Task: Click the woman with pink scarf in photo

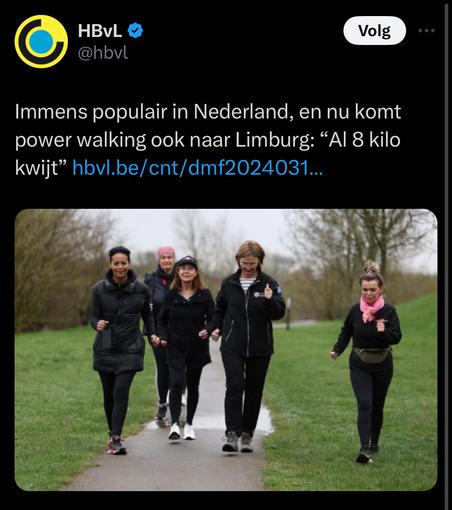Action: click(368, 362)
